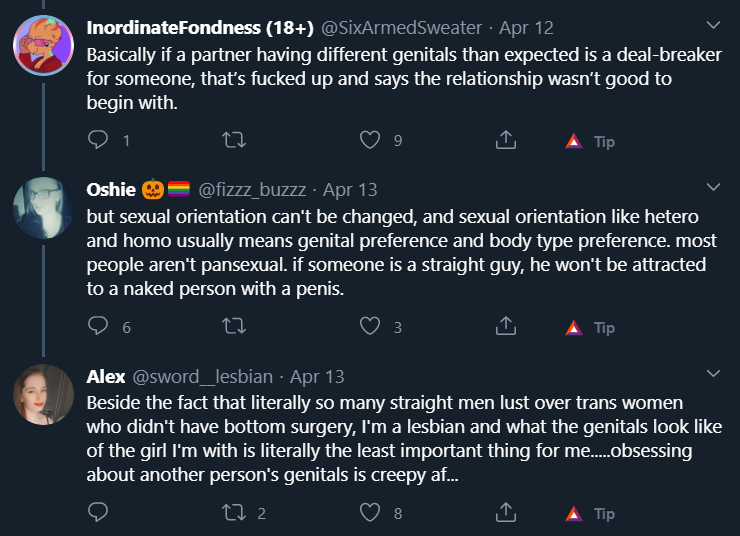Viewport: 740px width, 536px height.
Task: Like Alex's tweet with 8 likes
Action: point(370,512)
